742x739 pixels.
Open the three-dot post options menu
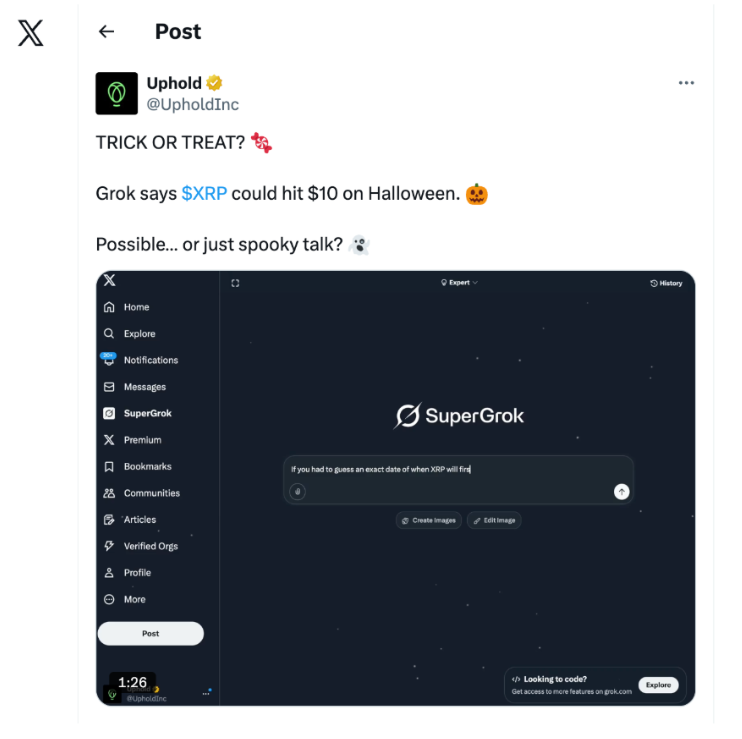coord(686,83)
